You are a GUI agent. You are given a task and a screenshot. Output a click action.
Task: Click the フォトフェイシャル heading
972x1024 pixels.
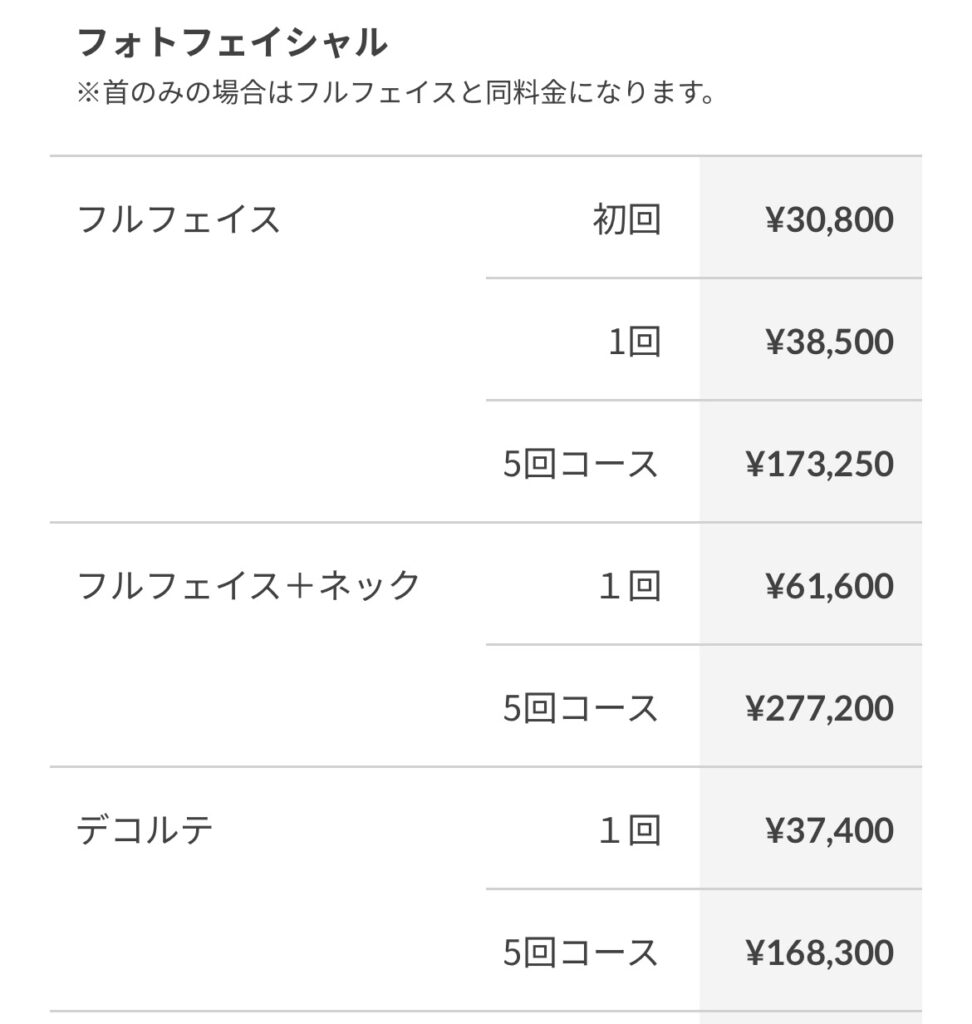(233, 43)
